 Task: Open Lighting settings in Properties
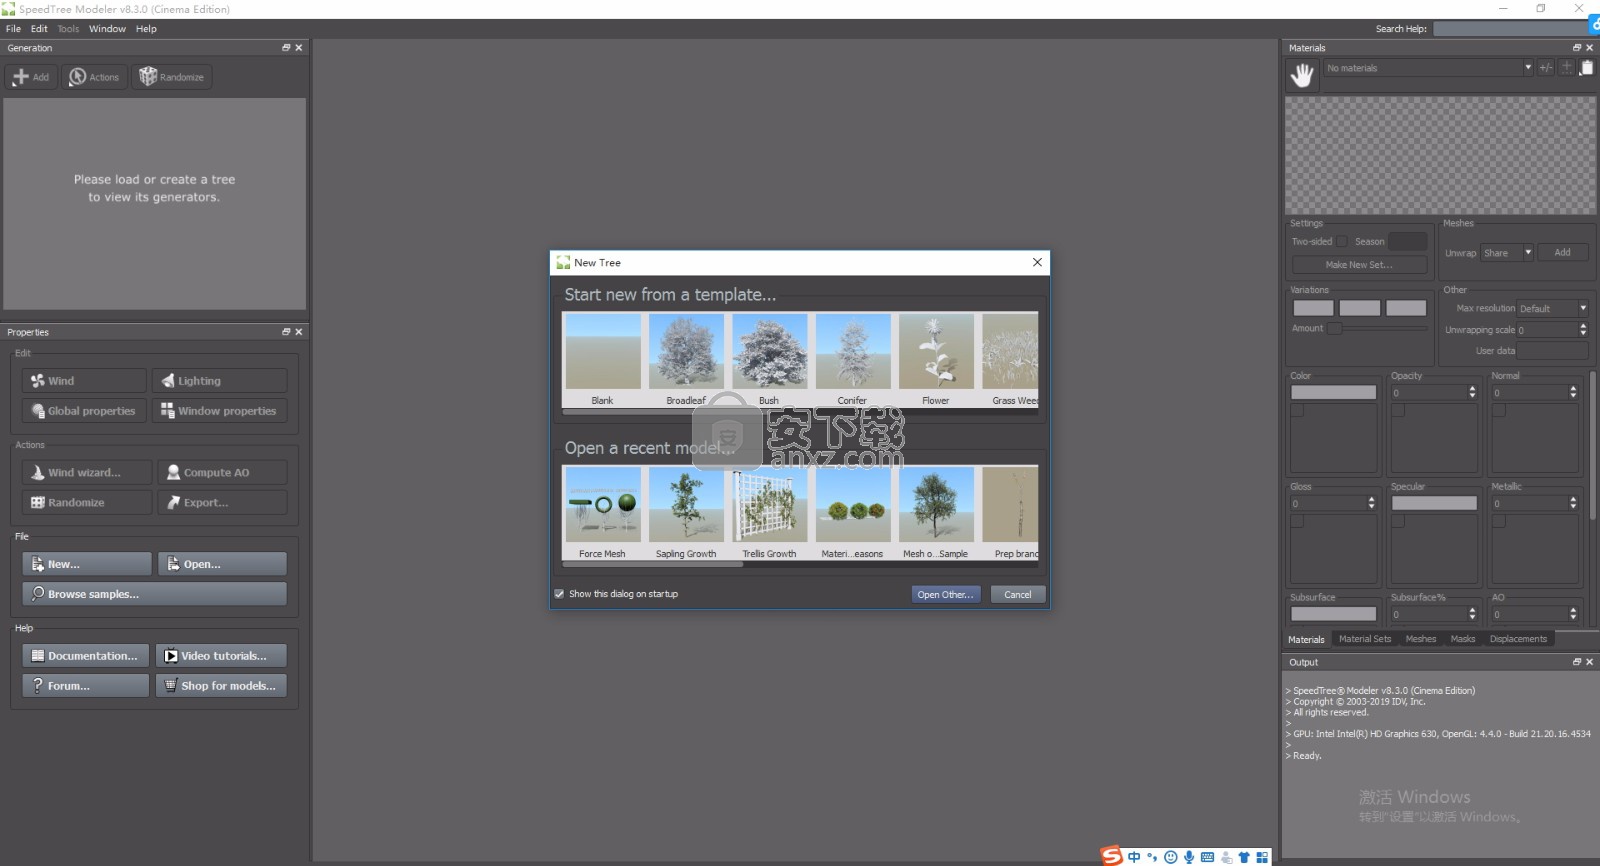coord(220,381)
